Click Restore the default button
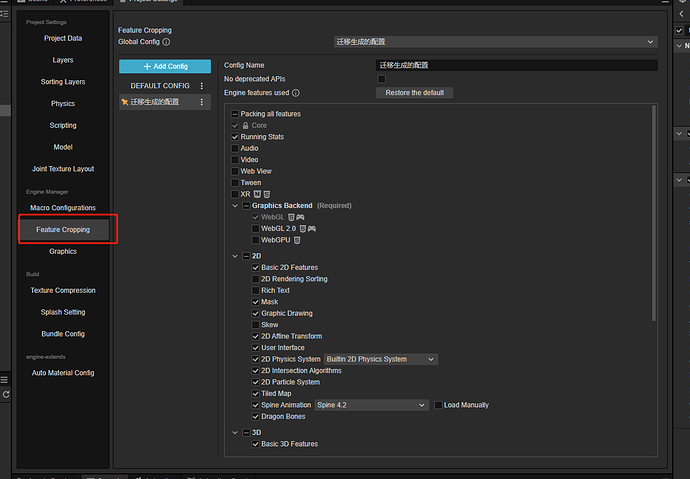The width and height of the screenshot is (690, 479). coord(415,93)
